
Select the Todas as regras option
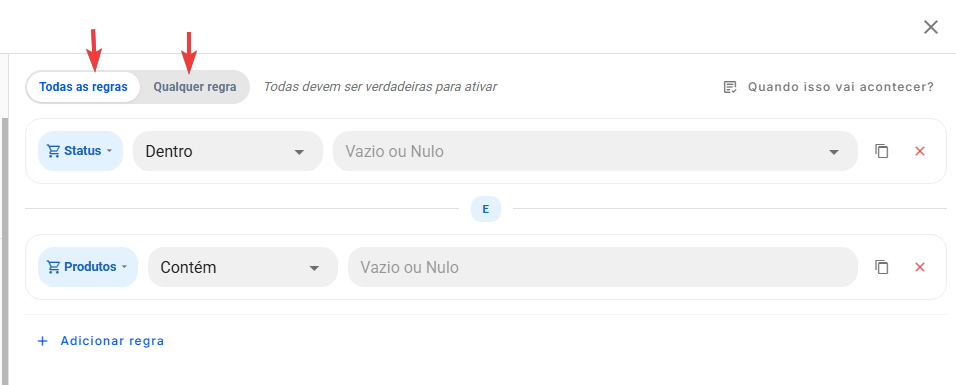pyautogui.click(x=84, y=87)
